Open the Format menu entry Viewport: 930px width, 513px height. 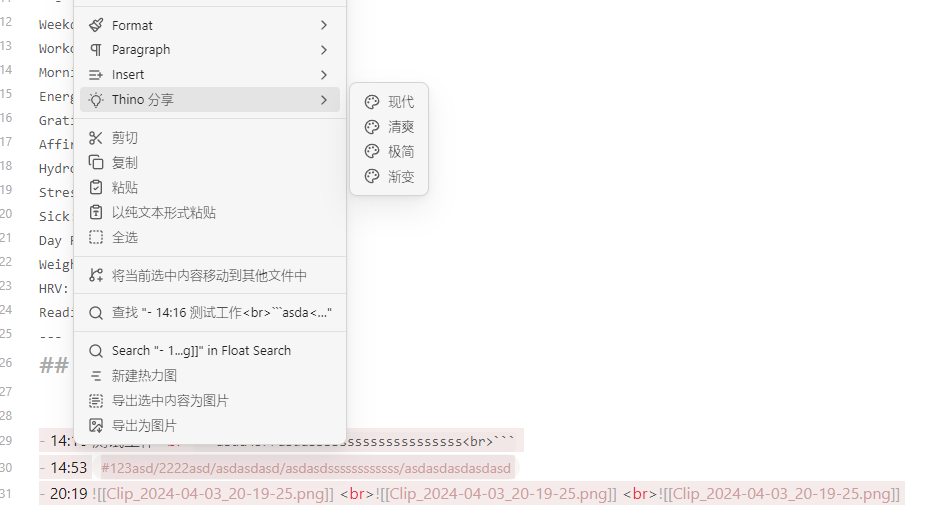[x=210, y=25]
